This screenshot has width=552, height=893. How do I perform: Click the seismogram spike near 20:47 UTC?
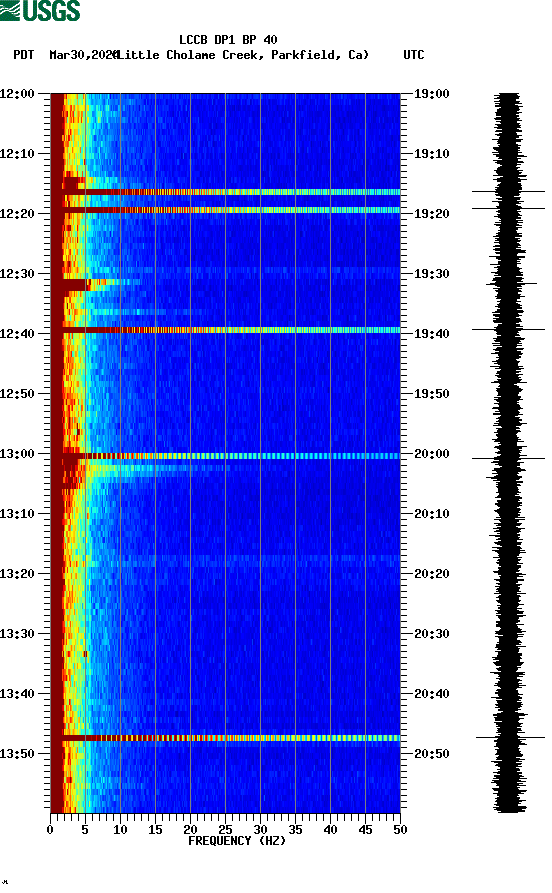(510, 738)
